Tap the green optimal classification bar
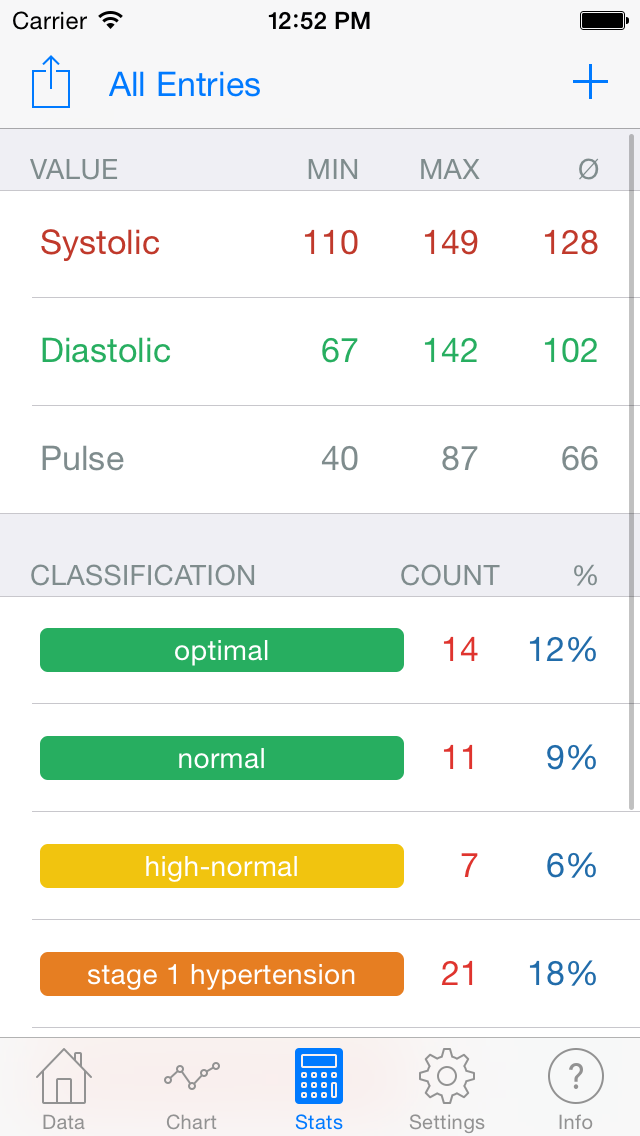 tap(222, 650)
